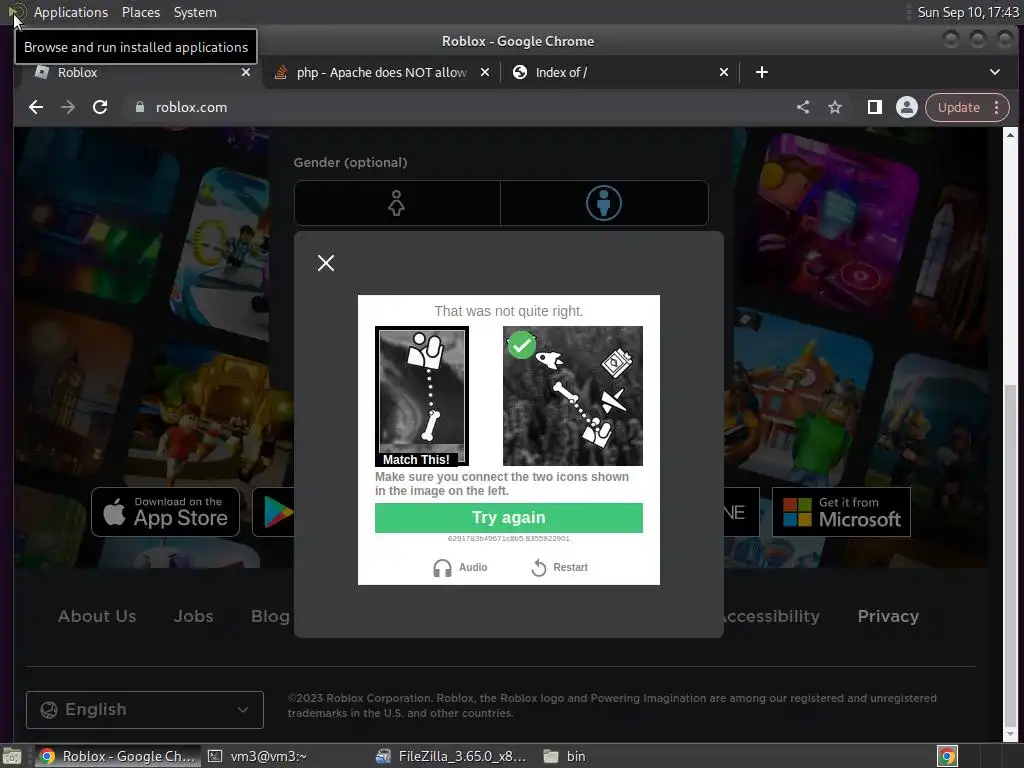This screenshot has height=768, width=1024.
Task: Switch to Audio challenge
Action: point(460,568)
